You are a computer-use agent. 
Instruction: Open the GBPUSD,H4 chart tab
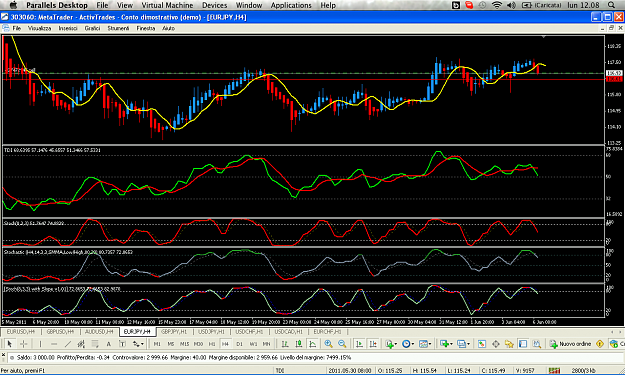[60, 332]
